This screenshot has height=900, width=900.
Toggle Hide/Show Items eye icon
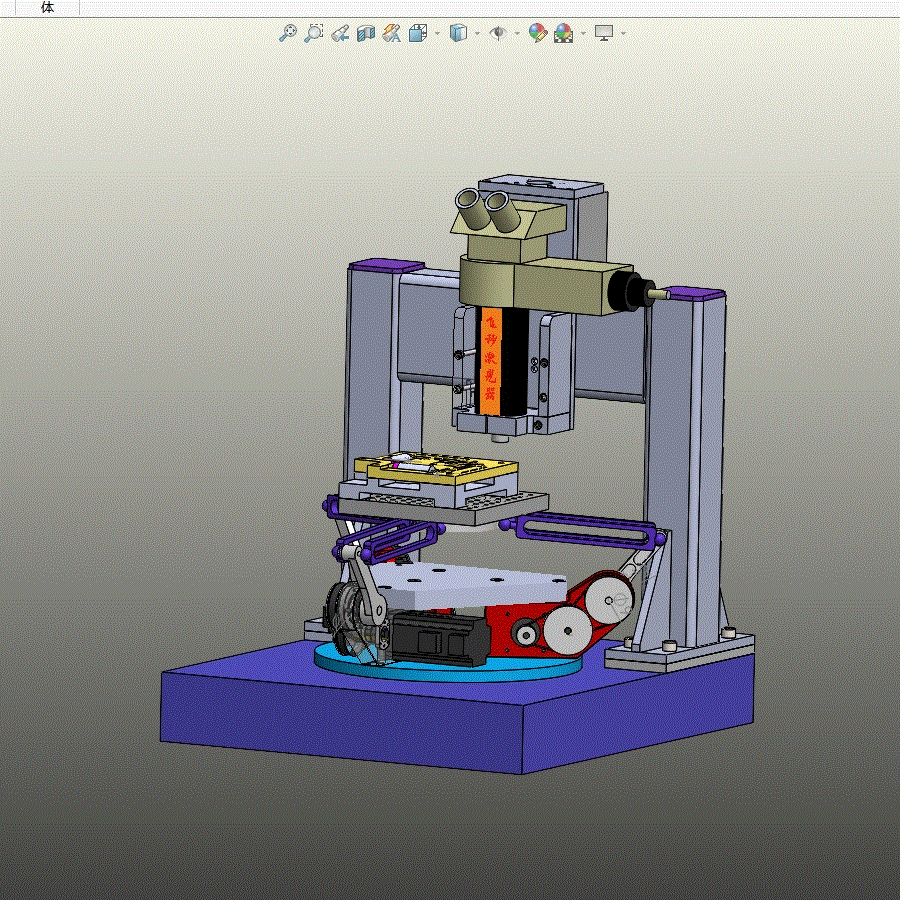point(498,33)
